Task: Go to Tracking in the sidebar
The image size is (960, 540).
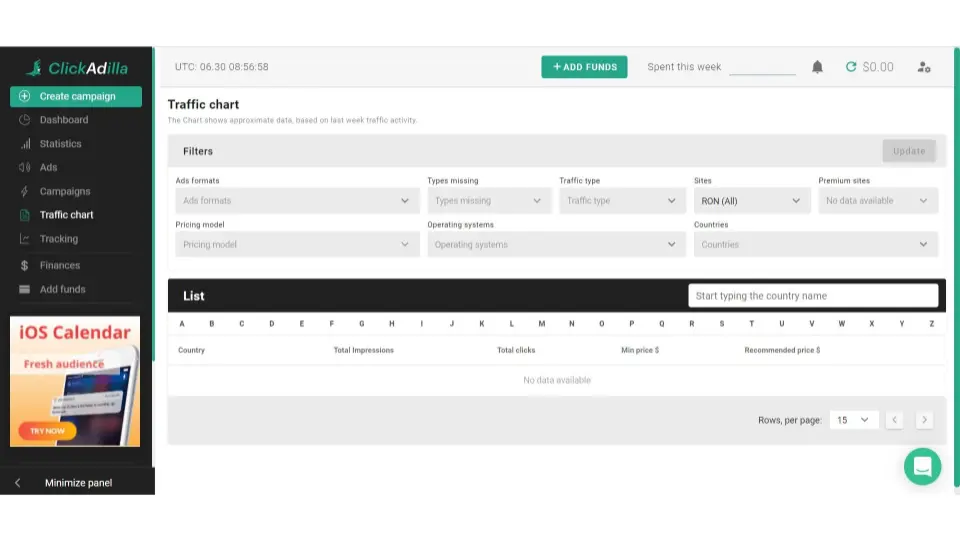Action: pos(58,239)
